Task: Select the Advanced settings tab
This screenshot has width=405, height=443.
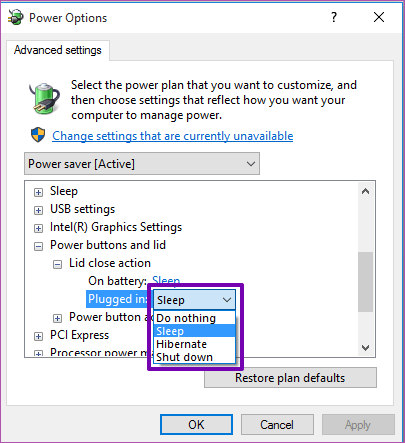Action: pyautogui.click(x=58, y=50)
